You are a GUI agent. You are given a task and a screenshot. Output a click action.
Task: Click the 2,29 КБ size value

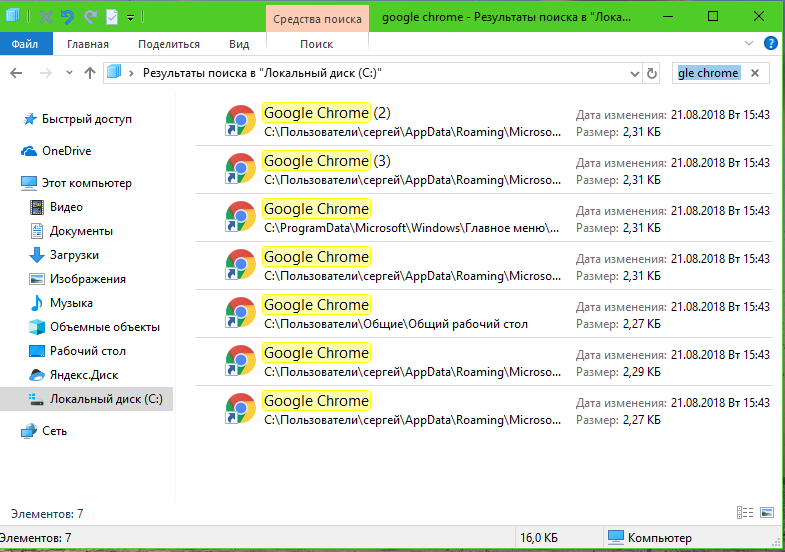tap(642, 372)
